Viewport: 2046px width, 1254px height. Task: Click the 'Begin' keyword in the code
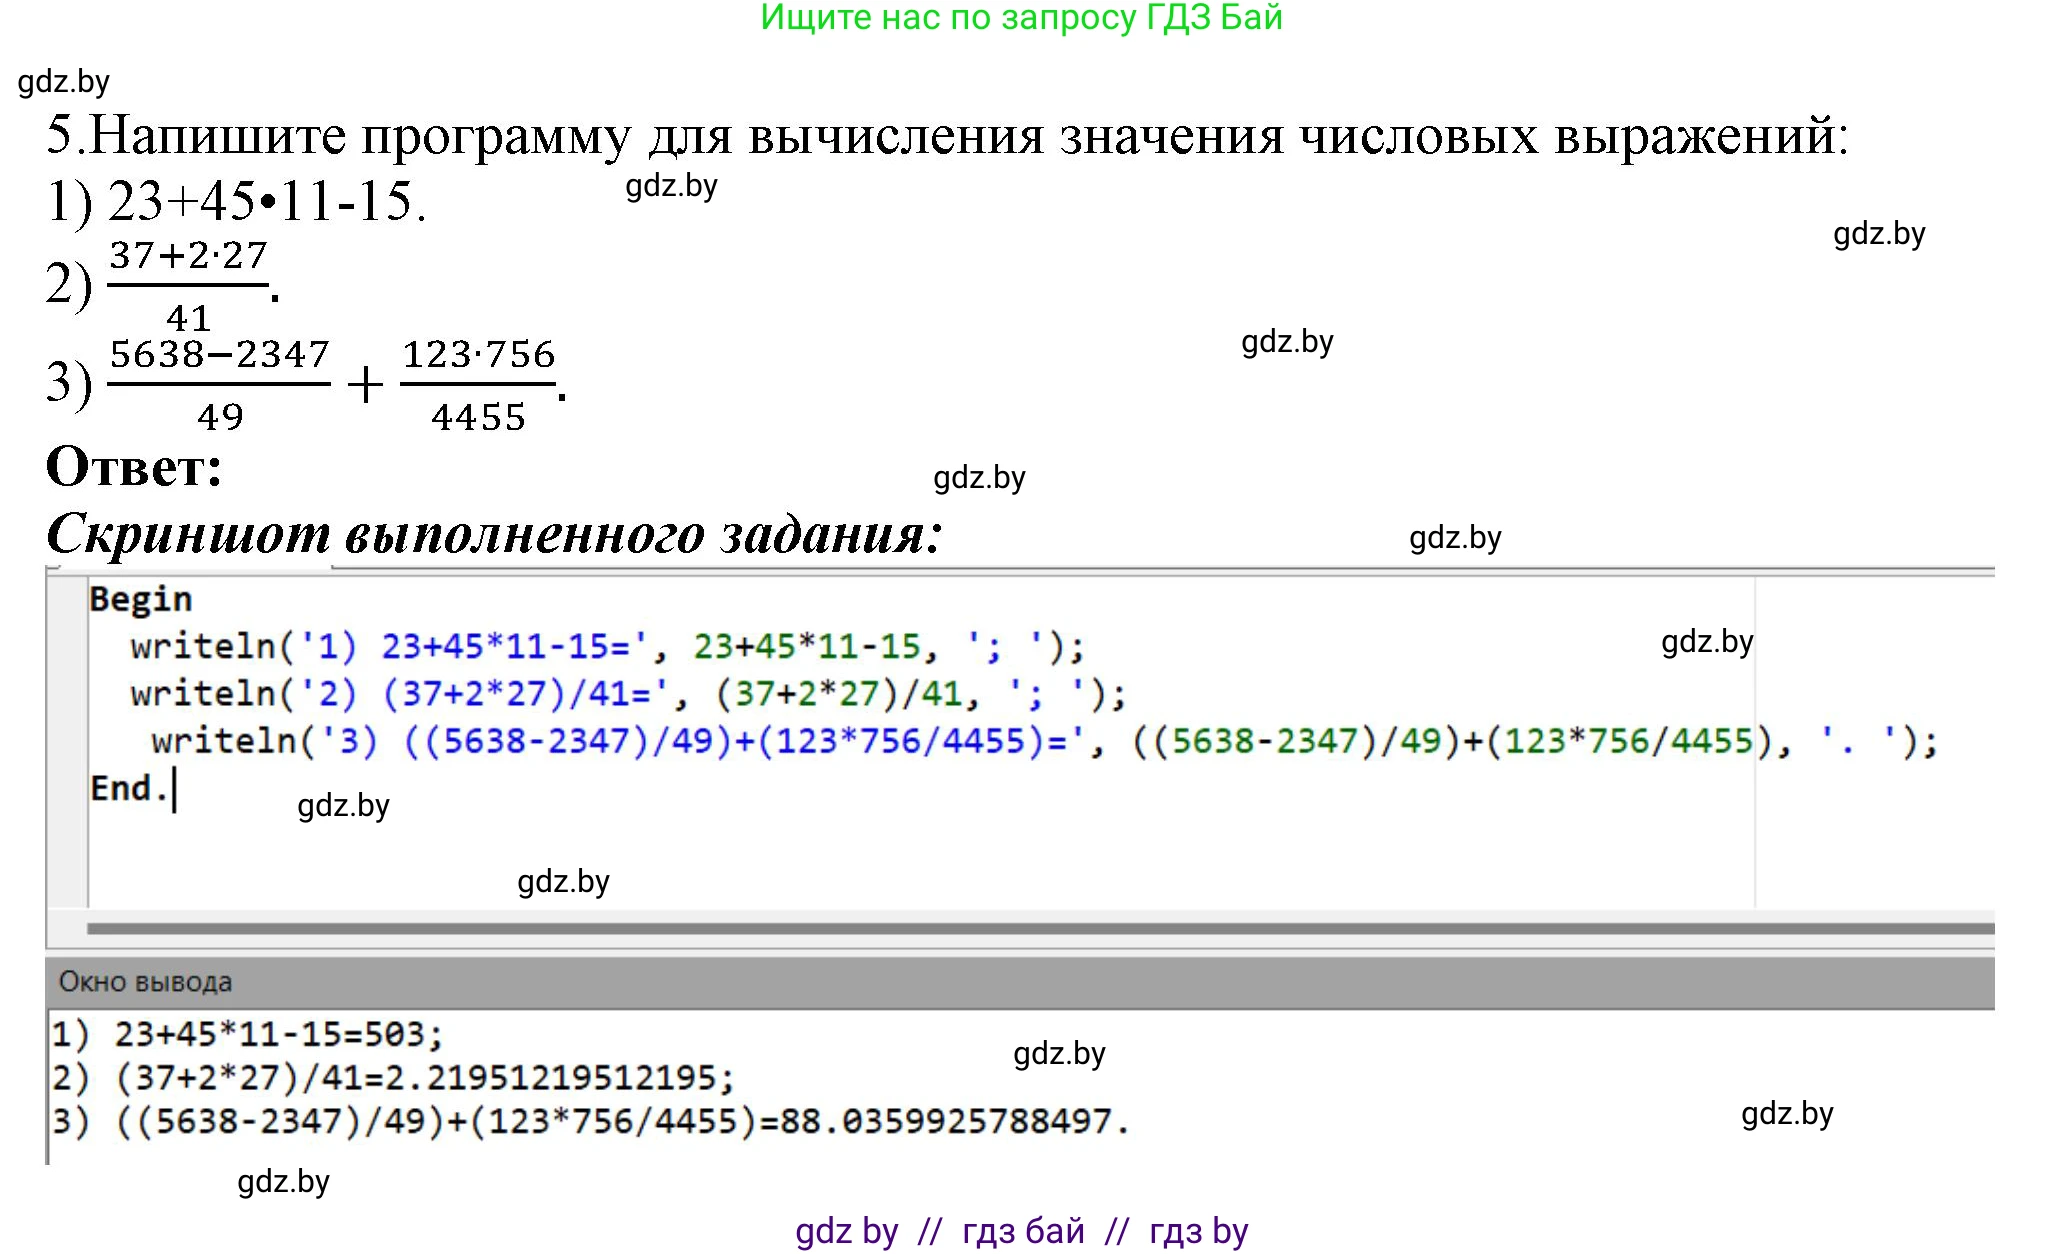coord(140,599)
